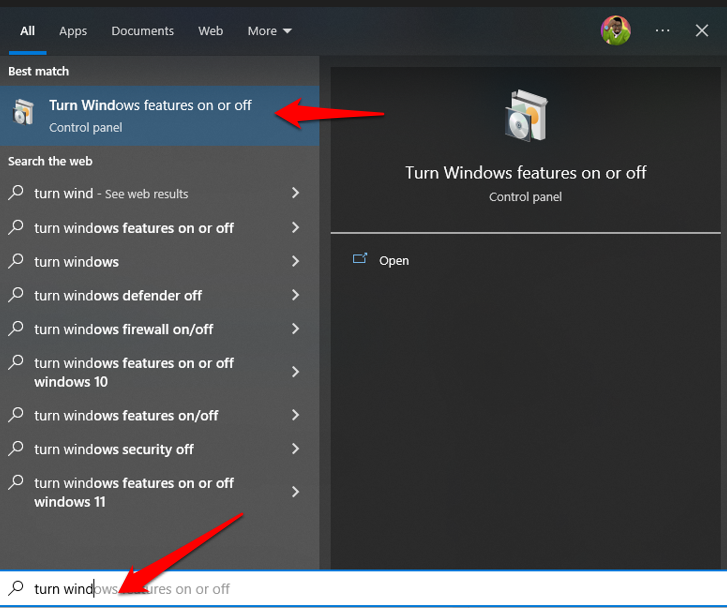Expand 'turn windows features on or off' chevron
The width and height of the screenshot is (727, 608).
tap(295, 227)
